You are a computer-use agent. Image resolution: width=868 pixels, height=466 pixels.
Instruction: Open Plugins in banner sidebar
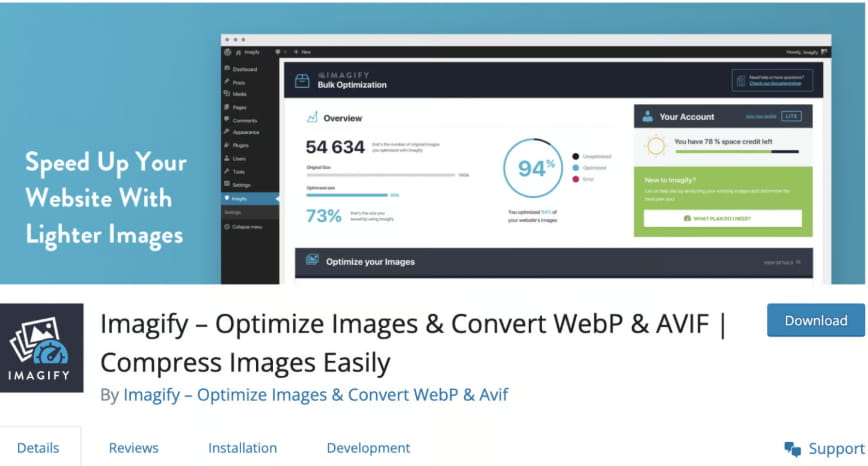click(240, 145)
